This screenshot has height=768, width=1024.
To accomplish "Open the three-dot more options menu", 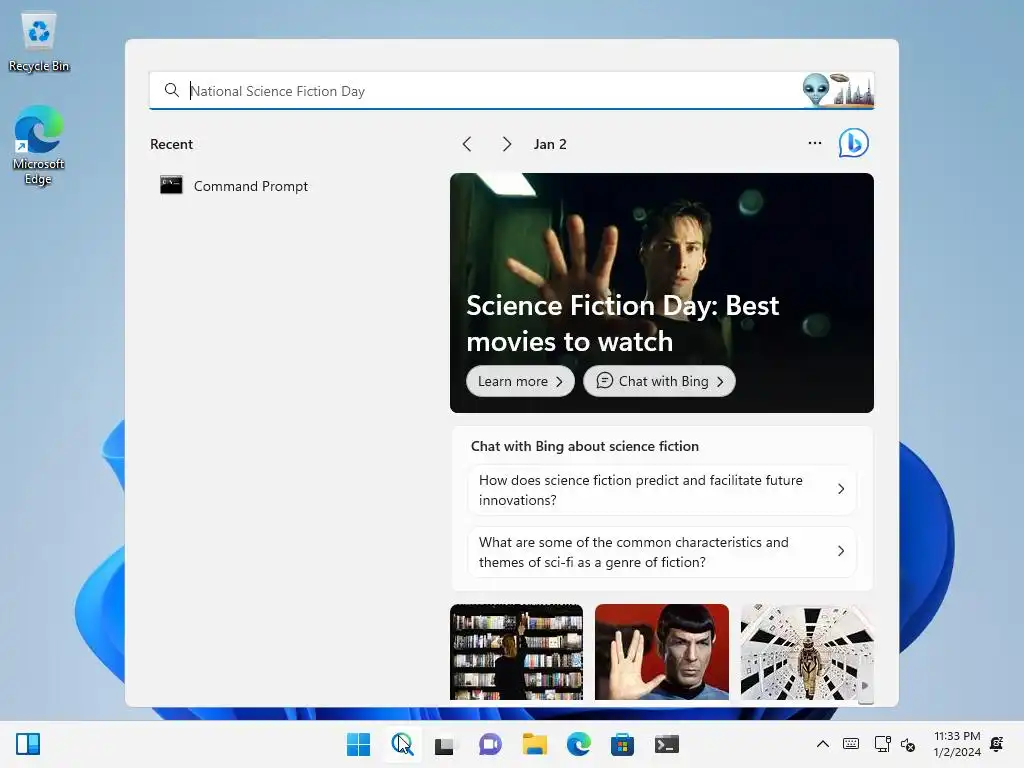I will click(814, 143).
